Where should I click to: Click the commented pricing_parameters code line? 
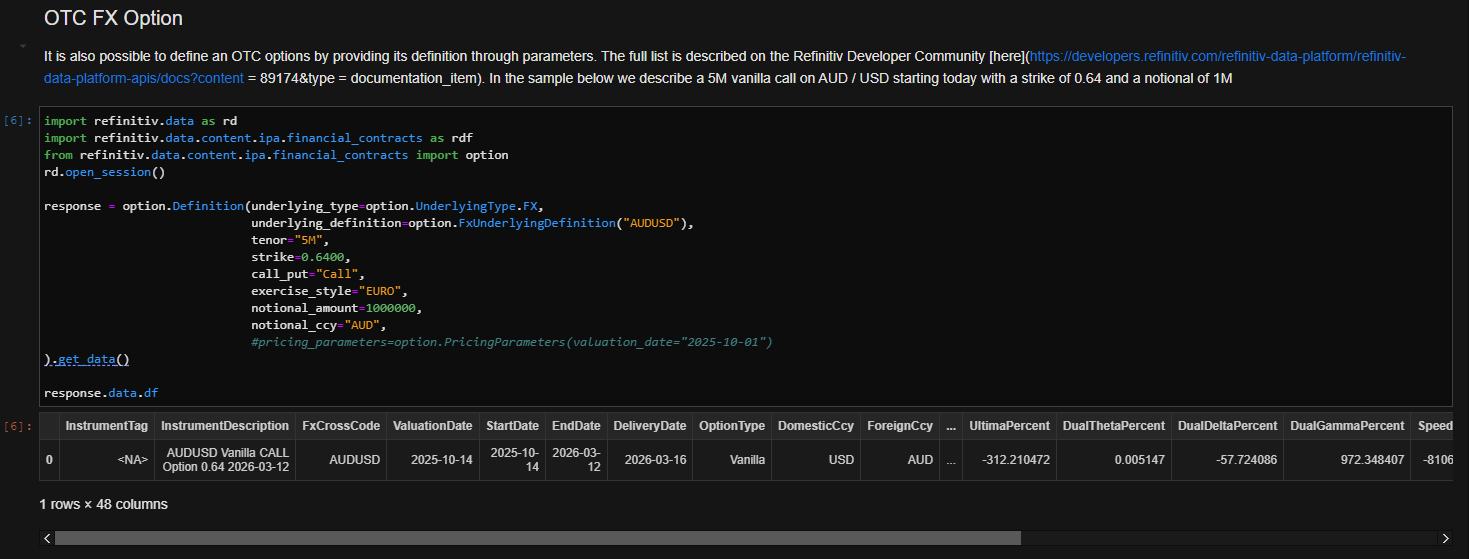tap(513, 342)
